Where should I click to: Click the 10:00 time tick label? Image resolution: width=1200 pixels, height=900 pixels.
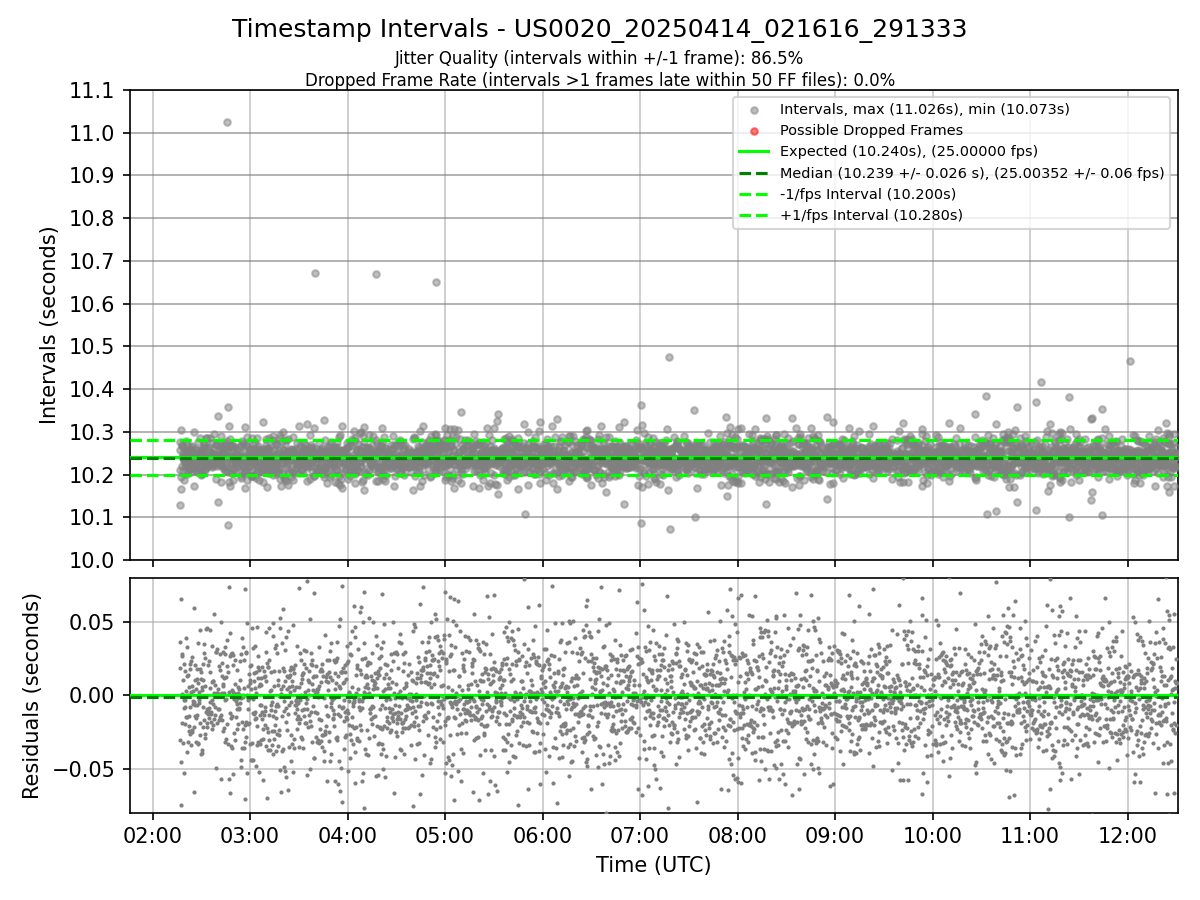(x=933, y=836)
